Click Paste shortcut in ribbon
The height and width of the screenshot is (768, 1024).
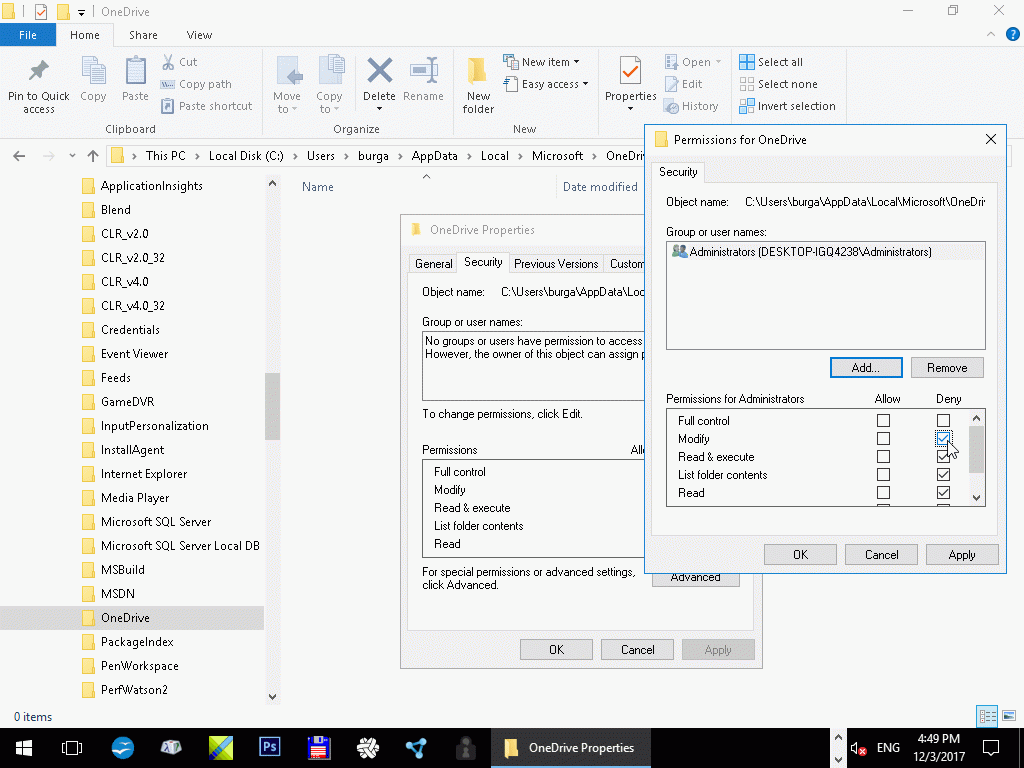coord(206,106)
